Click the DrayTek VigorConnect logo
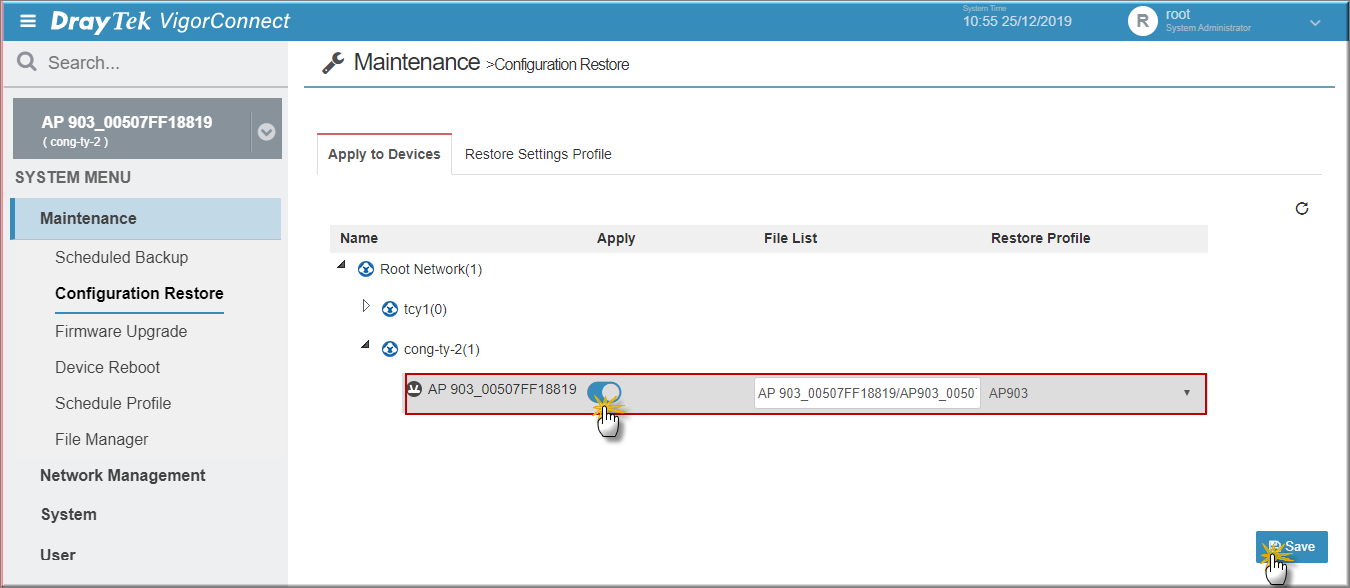 click(170, 21)
